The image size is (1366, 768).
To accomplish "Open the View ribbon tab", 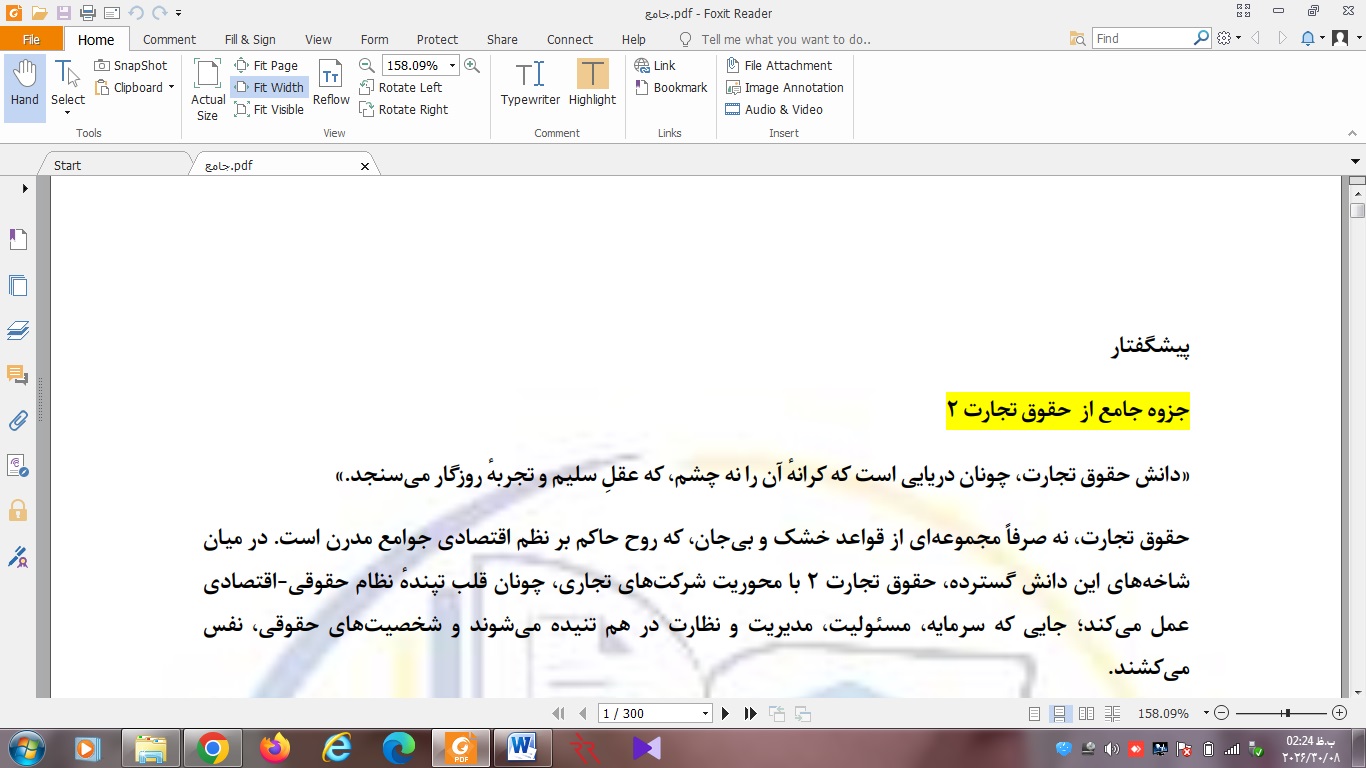I will pos(318,39).
